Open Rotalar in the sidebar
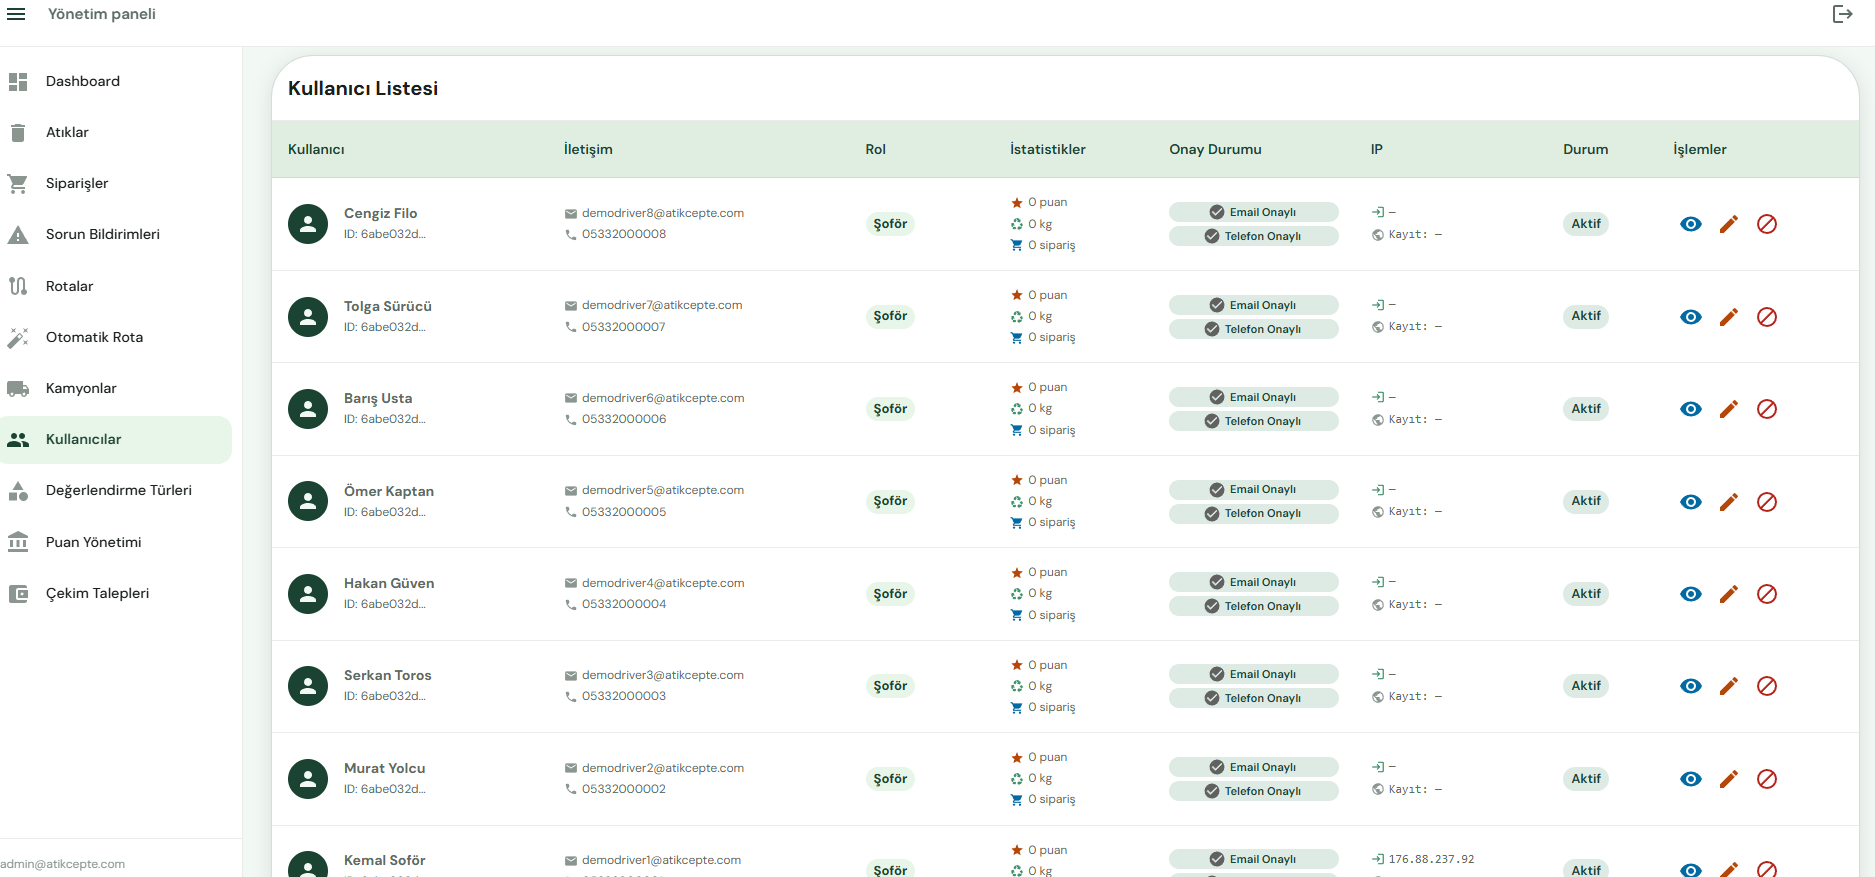This screenshot has height=877, width=1875. pos(116,286)
